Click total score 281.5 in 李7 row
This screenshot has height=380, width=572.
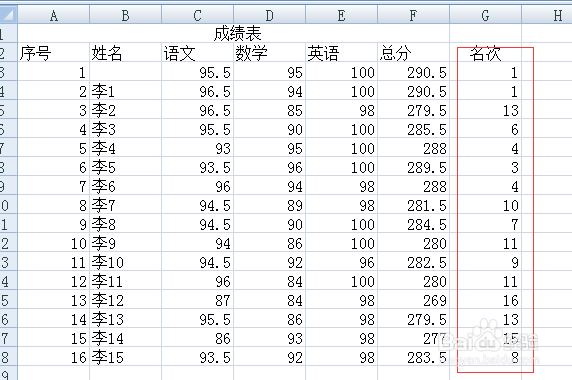coord(413,205)
